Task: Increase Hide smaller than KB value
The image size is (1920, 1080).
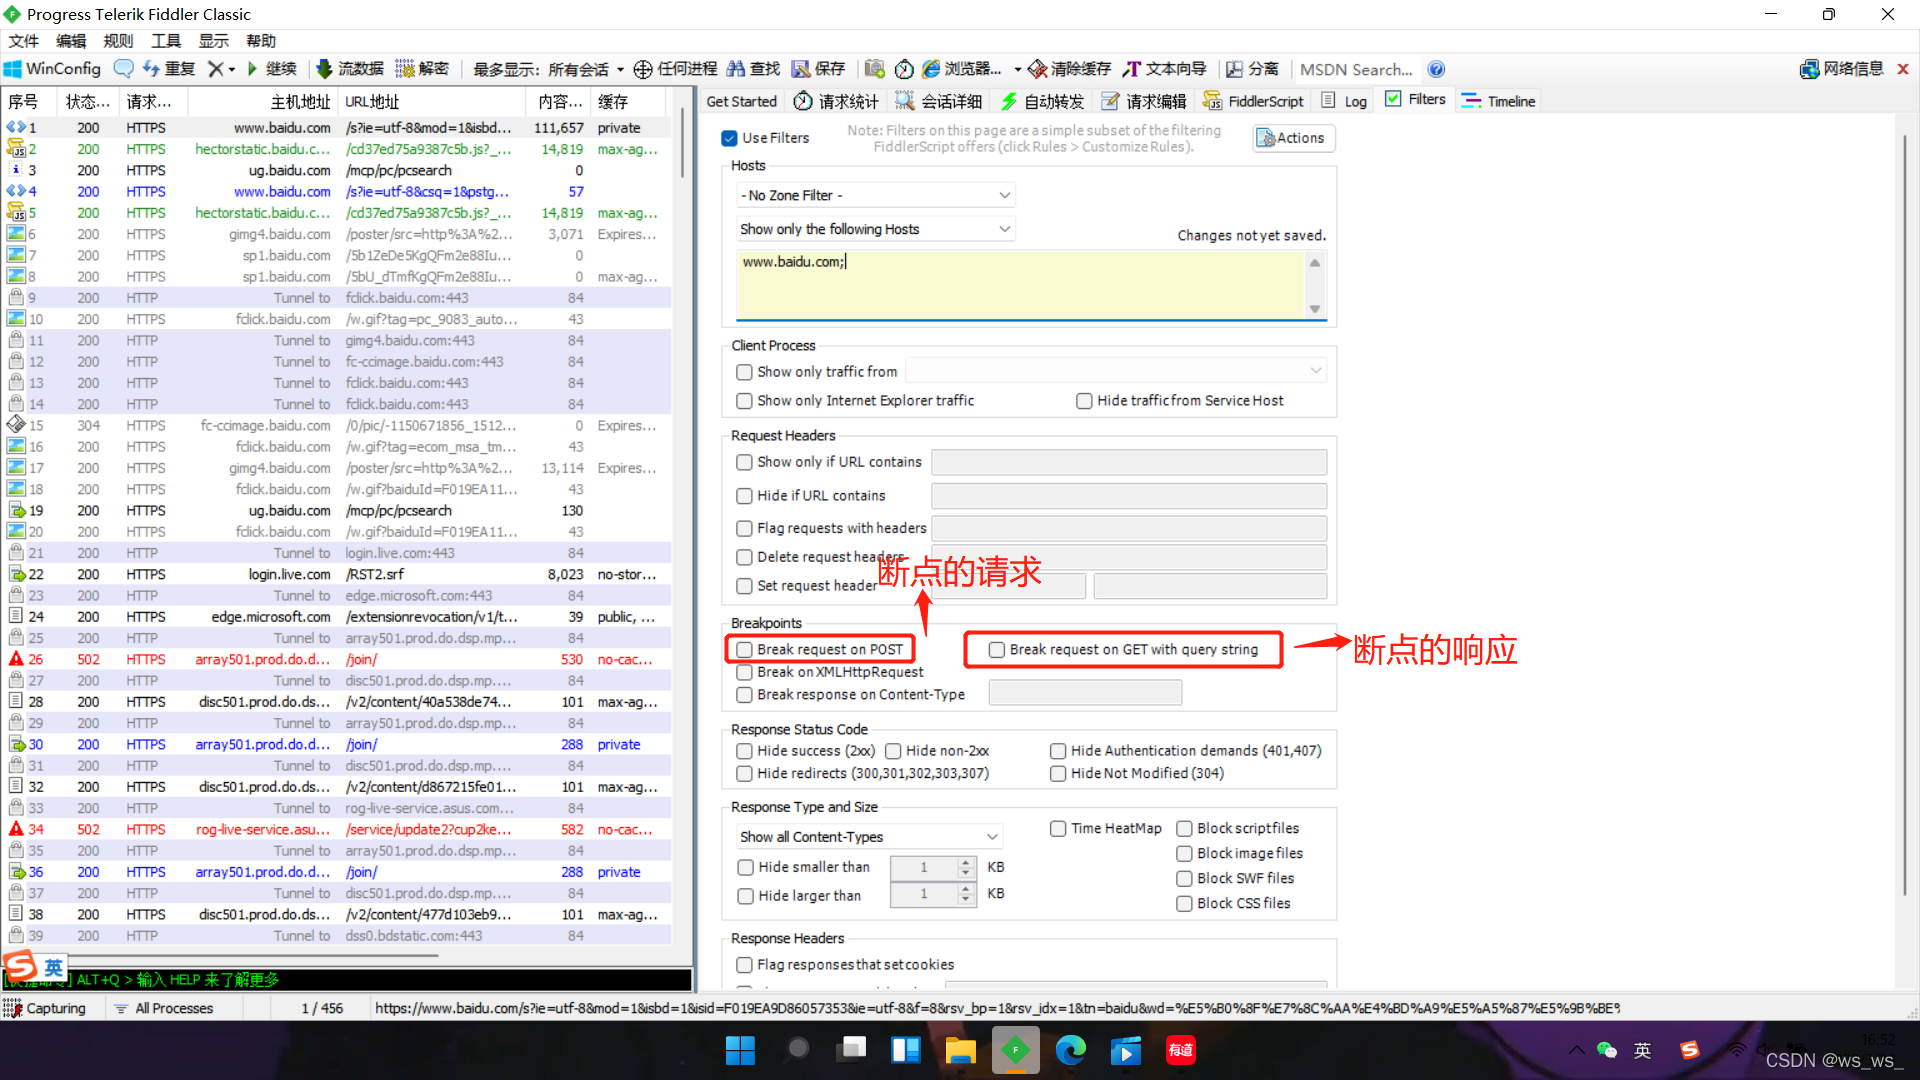Action: point(965,862)
